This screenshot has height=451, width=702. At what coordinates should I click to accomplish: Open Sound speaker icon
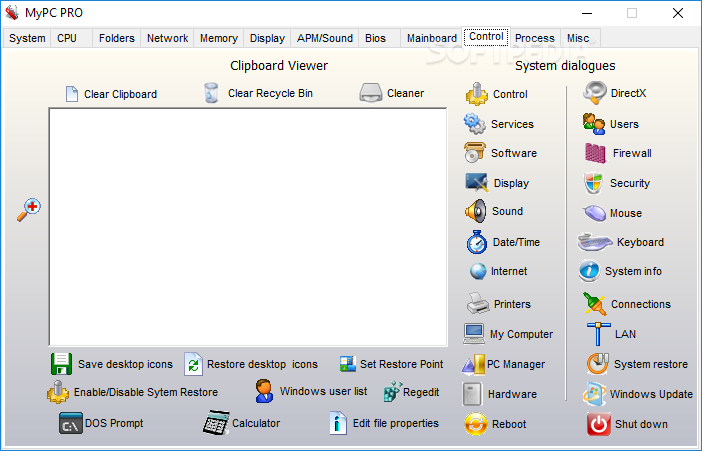[x=475, y=211]
